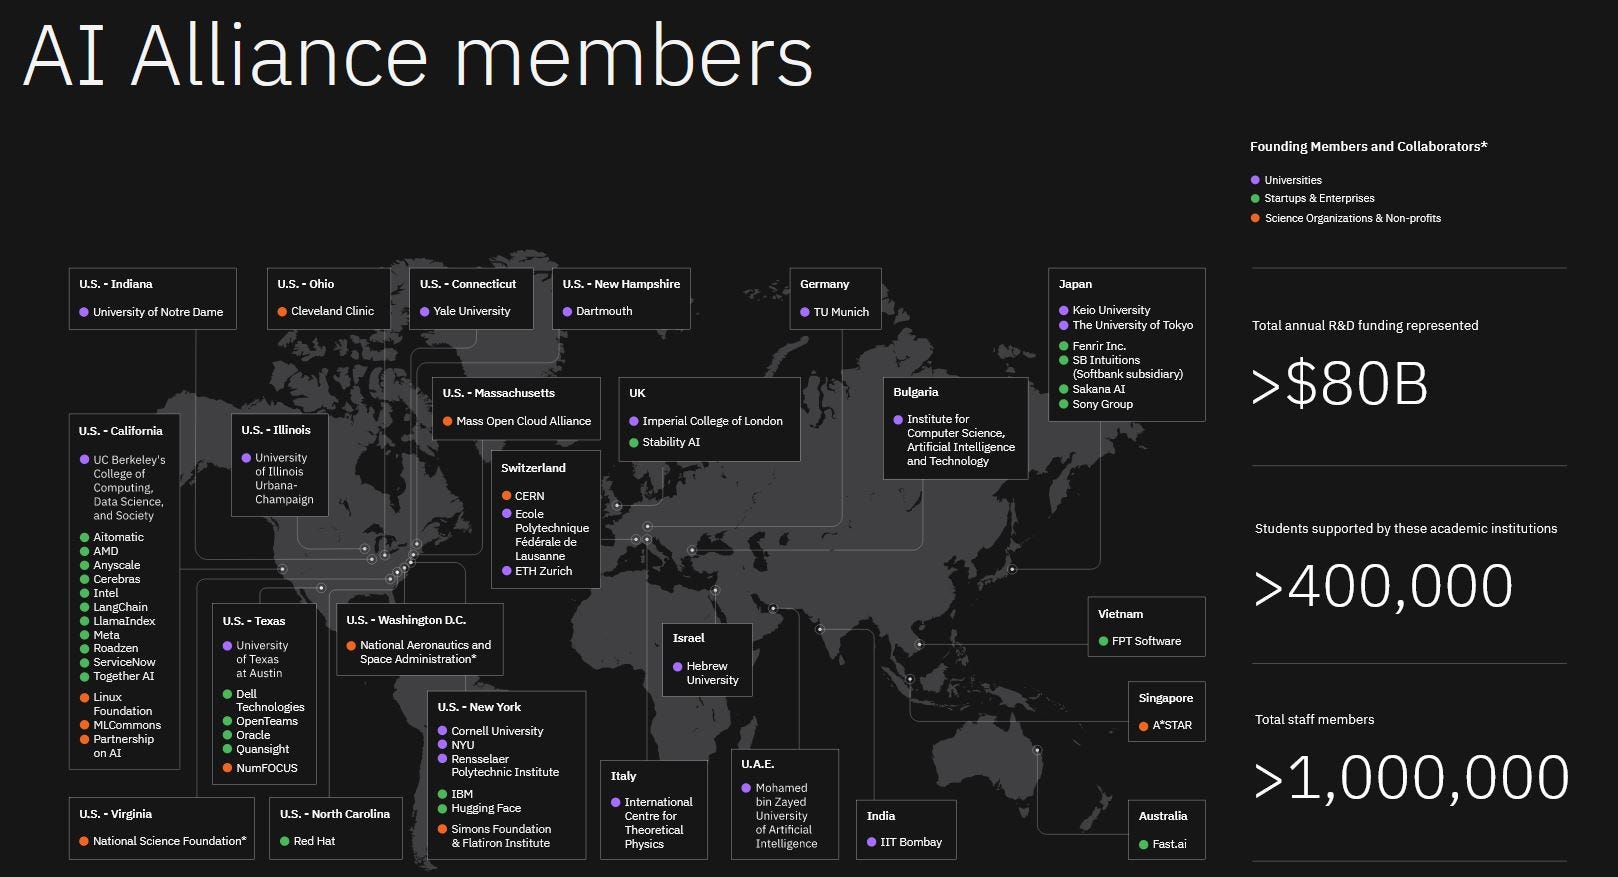The height and width of the screenshot is (877, 1618).
Task: Click the 'Bulgaria' box heading
Action: click(916, 392)
